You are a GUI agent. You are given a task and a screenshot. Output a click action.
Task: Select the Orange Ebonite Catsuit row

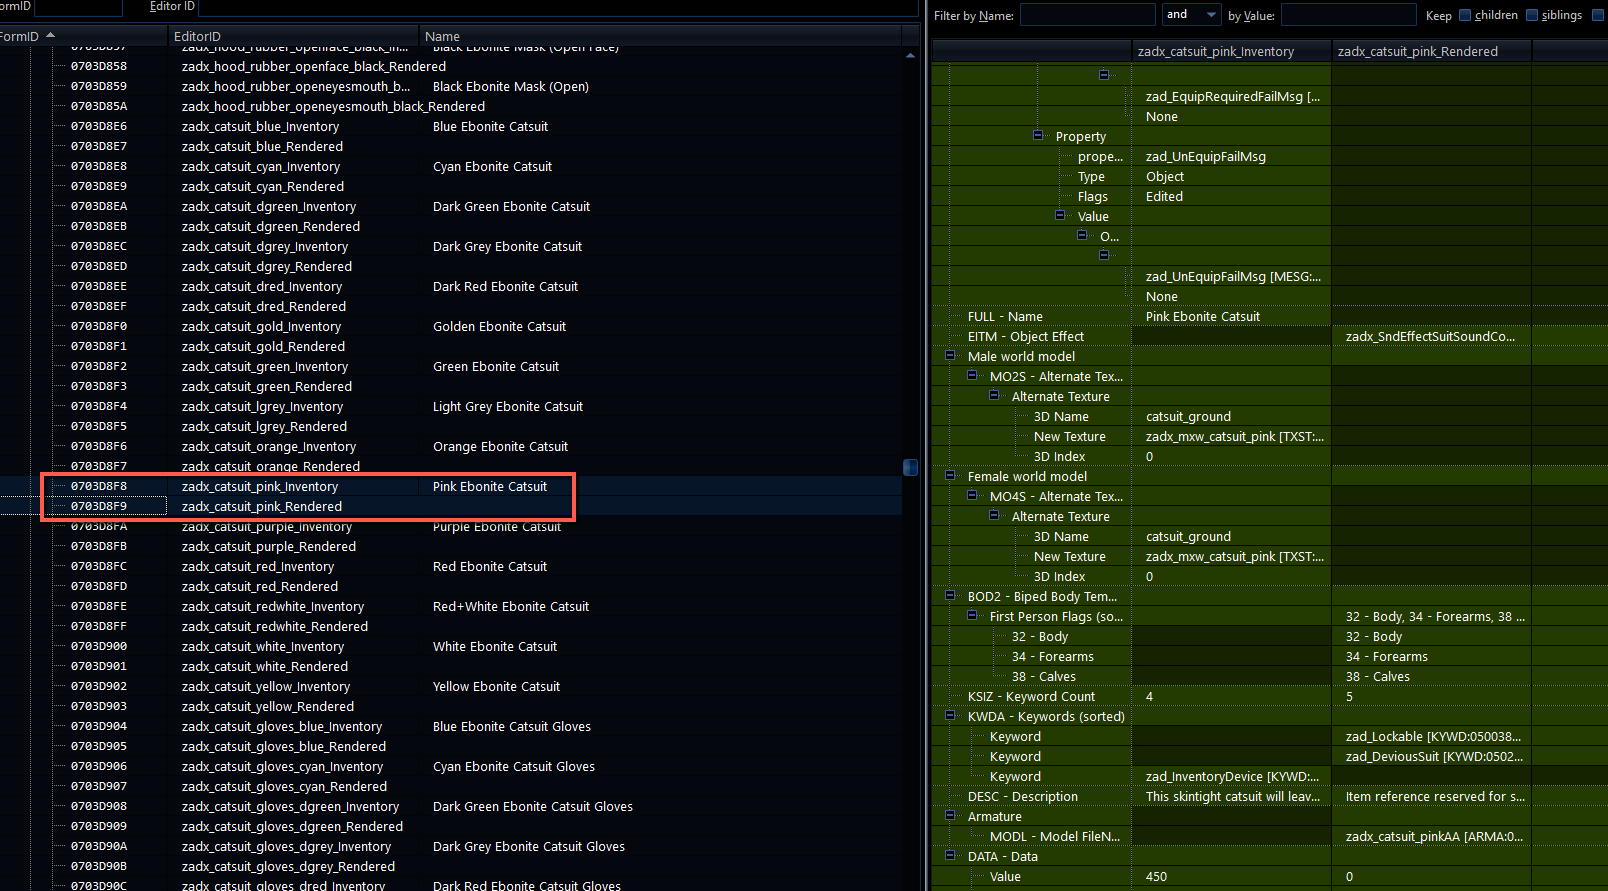coord(450,446)
